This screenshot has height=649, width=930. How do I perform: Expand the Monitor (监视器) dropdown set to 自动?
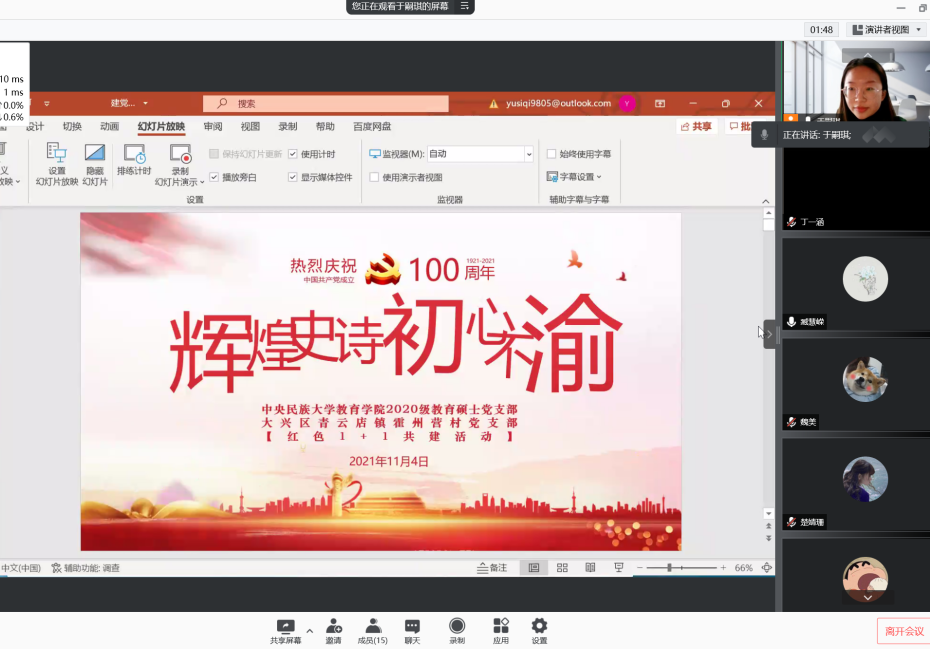pos(529,154)
